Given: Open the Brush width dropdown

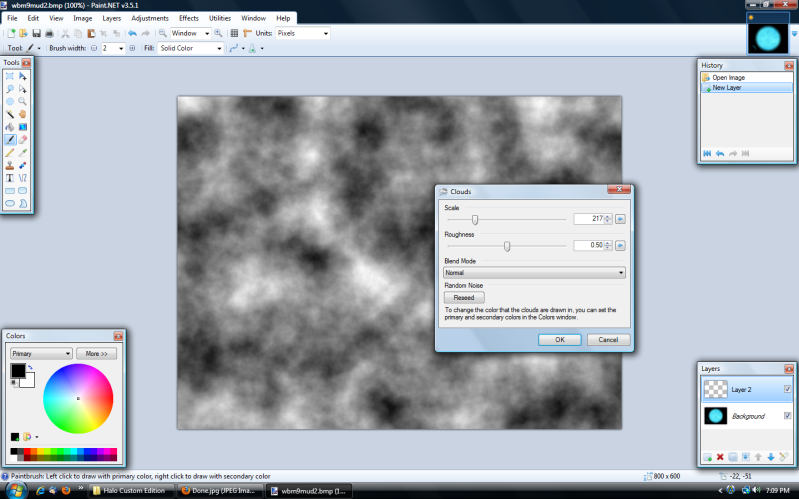Looking at the screenshot, I should point(121,48).
